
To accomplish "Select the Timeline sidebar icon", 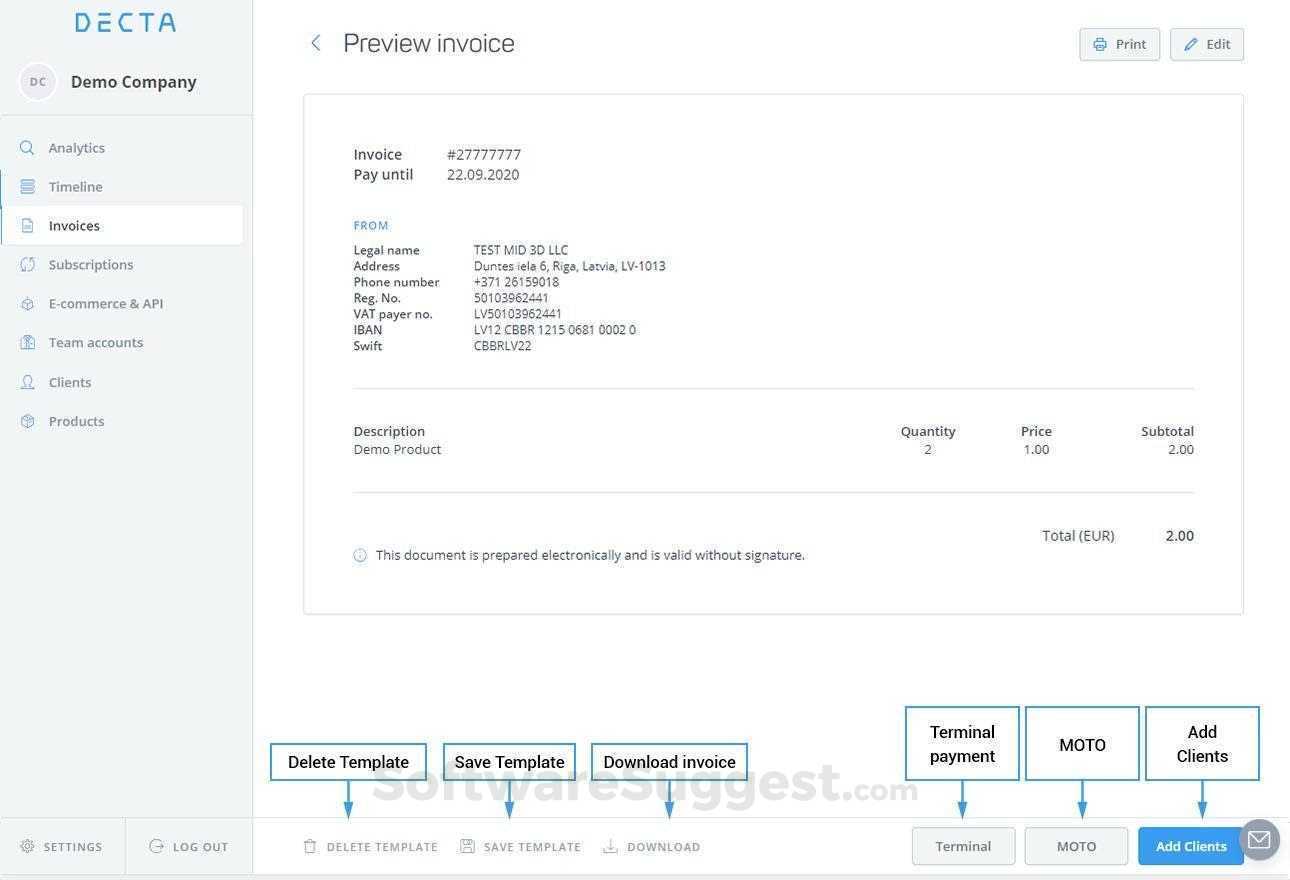I will pyautogui.click(x=27, y=186).
